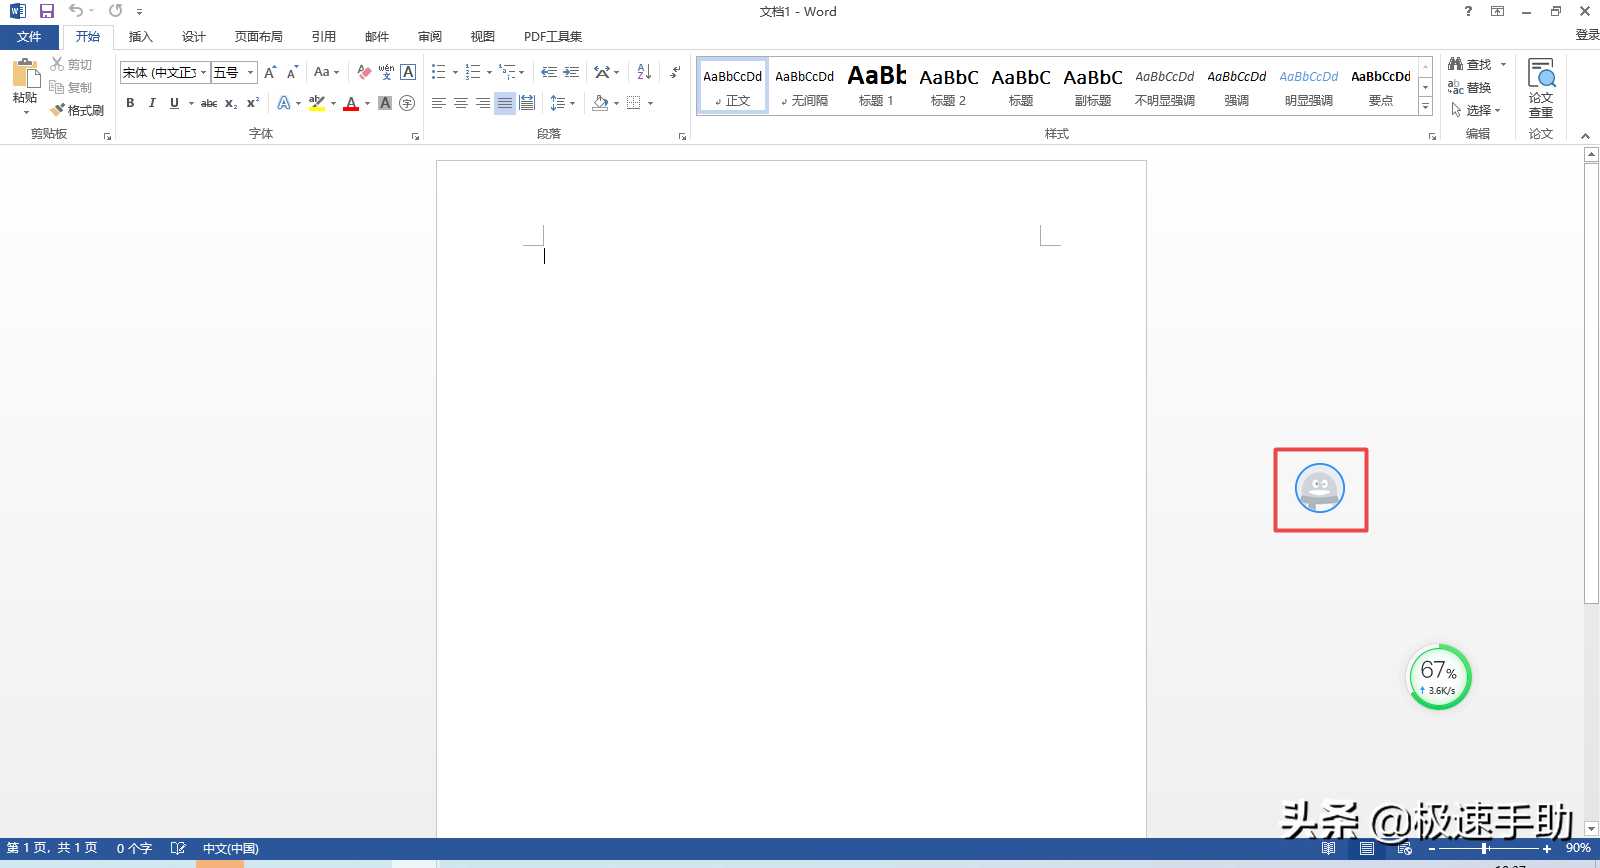Apply distributed alignment icon
This screenshot has height=868, width=1600.
click(x=527, y=103)
